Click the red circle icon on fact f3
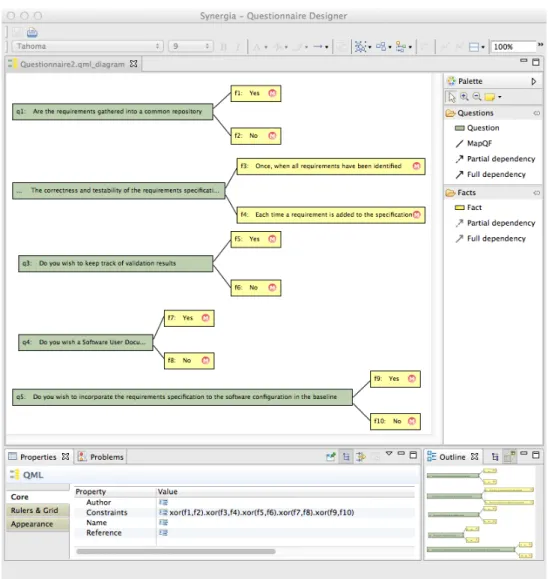This screenshot has height=579, width=549. tap(416, 166)
